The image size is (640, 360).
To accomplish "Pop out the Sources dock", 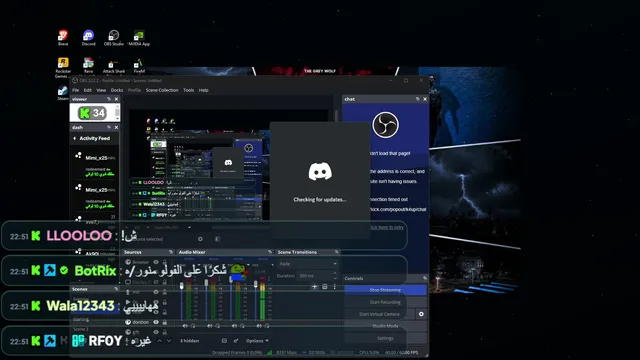I will (x=171, y=252).
